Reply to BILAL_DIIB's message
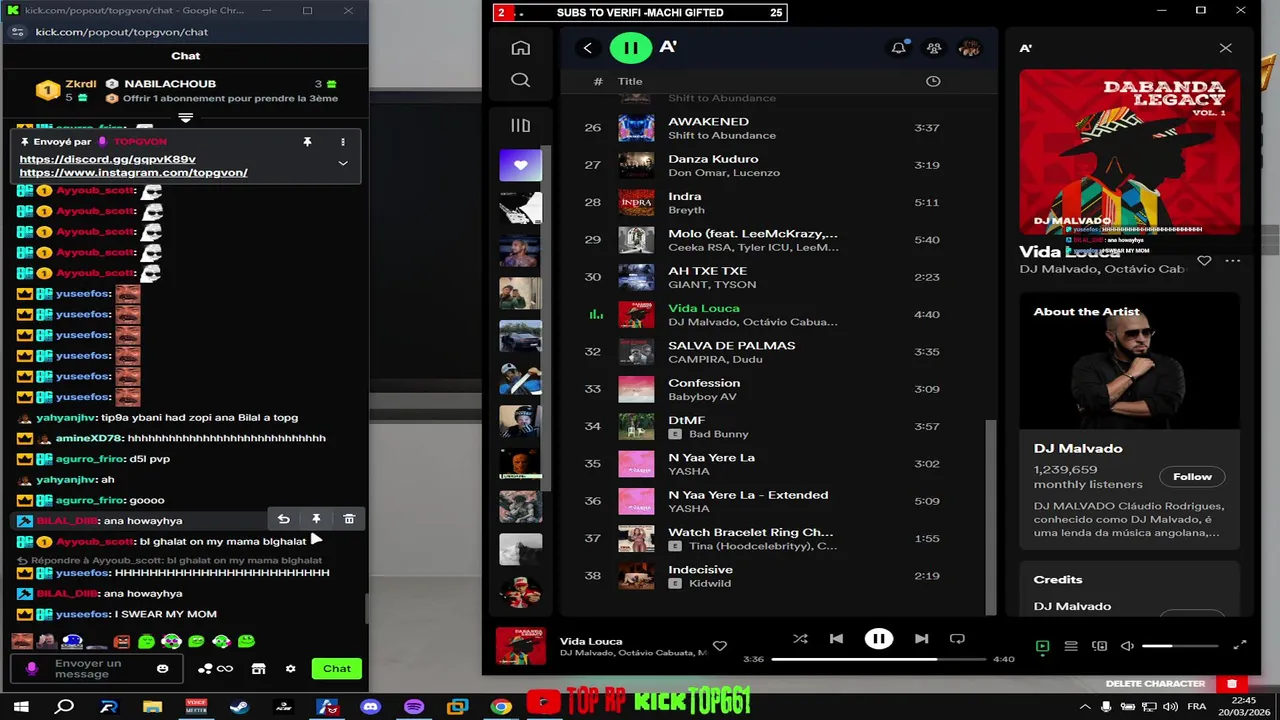 (x=284, y=519)
